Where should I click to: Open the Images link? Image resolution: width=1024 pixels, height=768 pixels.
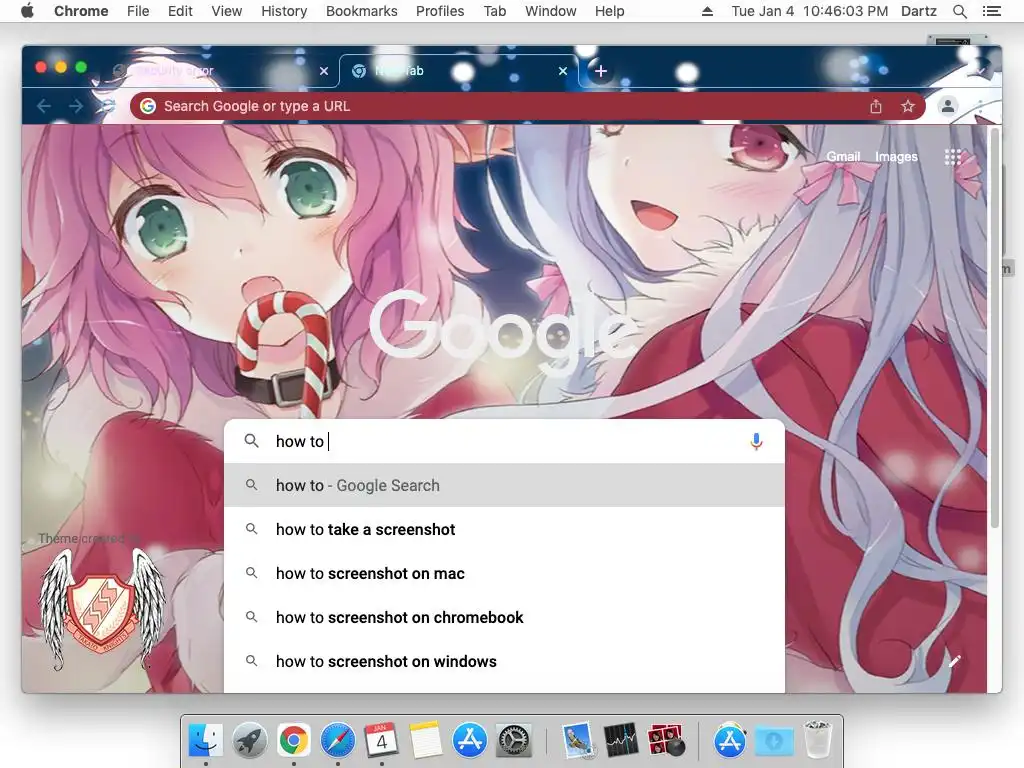tap(896, 157)
